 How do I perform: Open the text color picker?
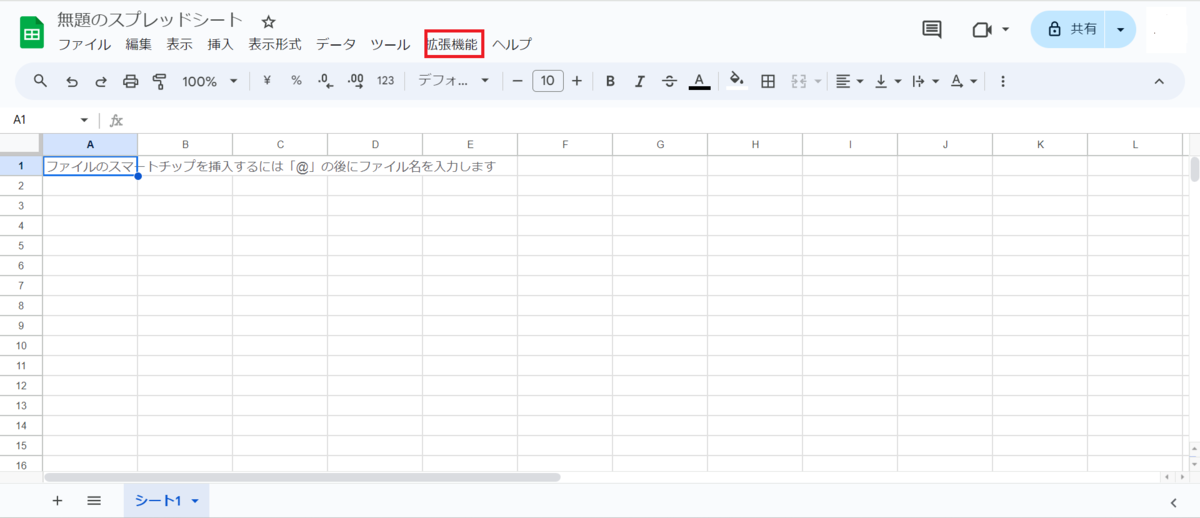pos(699,81)
